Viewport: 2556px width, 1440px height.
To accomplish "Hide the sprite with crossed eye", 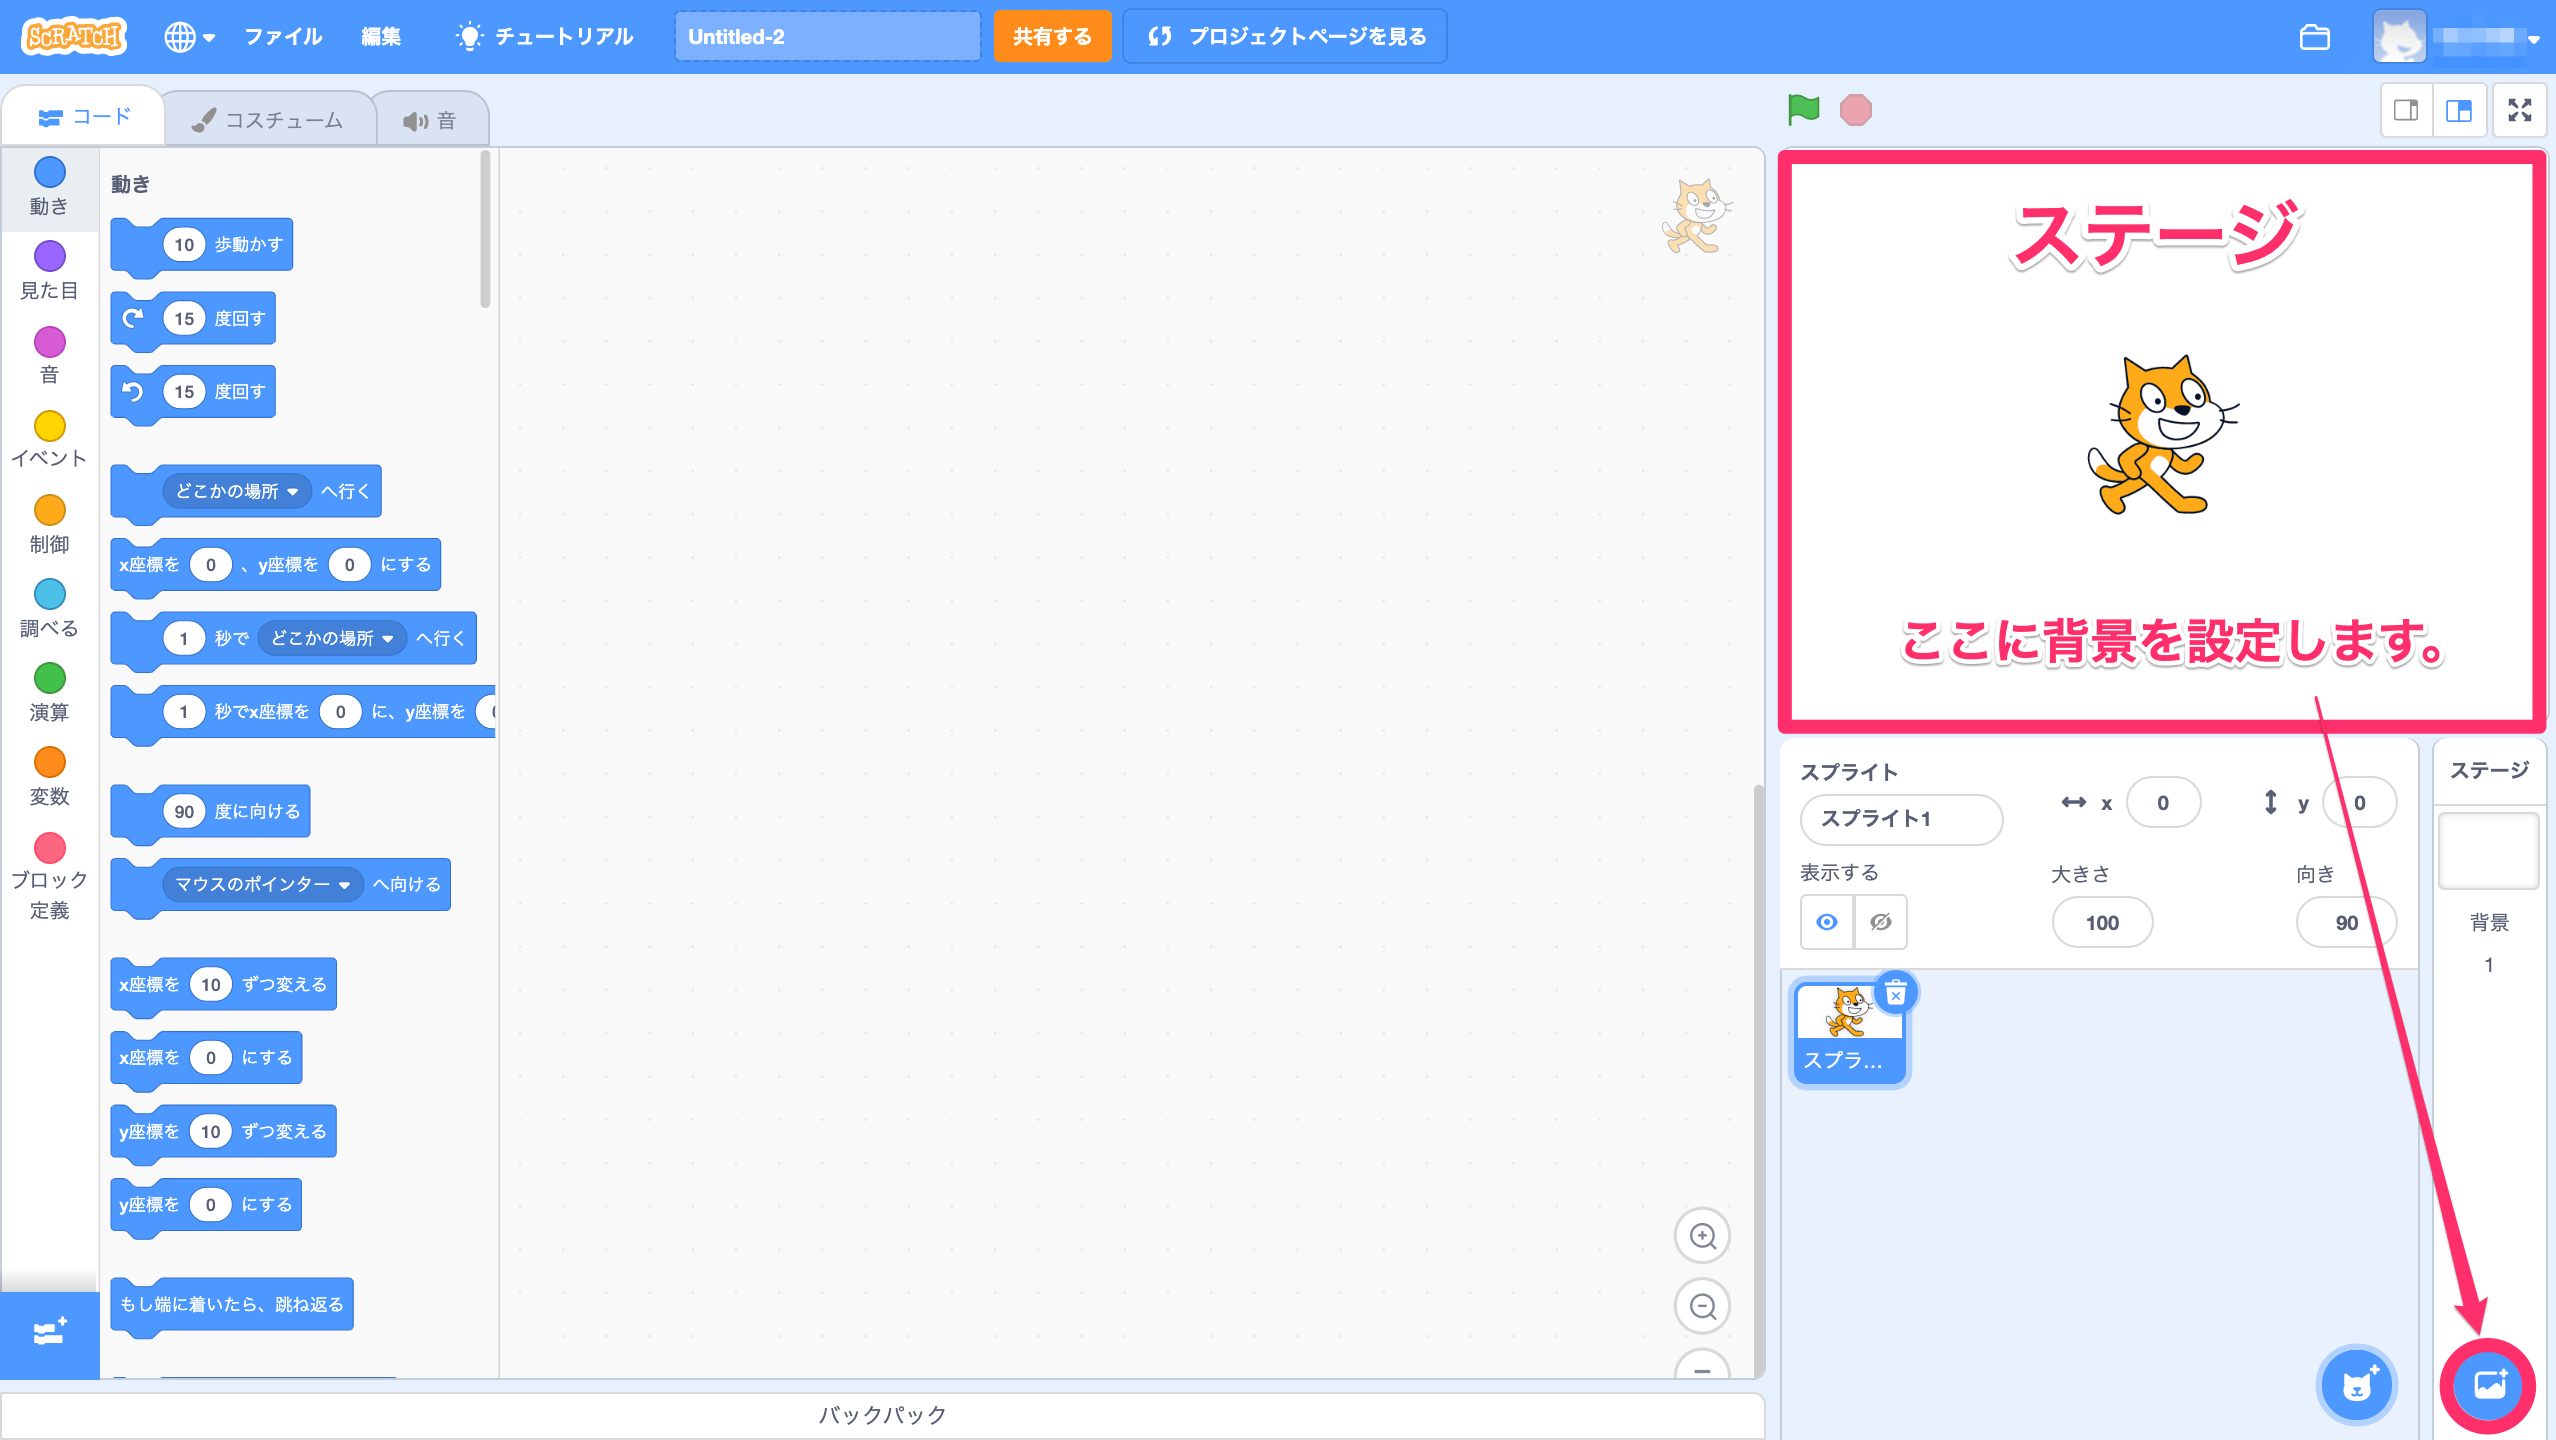I will [x=1880, y=922].
